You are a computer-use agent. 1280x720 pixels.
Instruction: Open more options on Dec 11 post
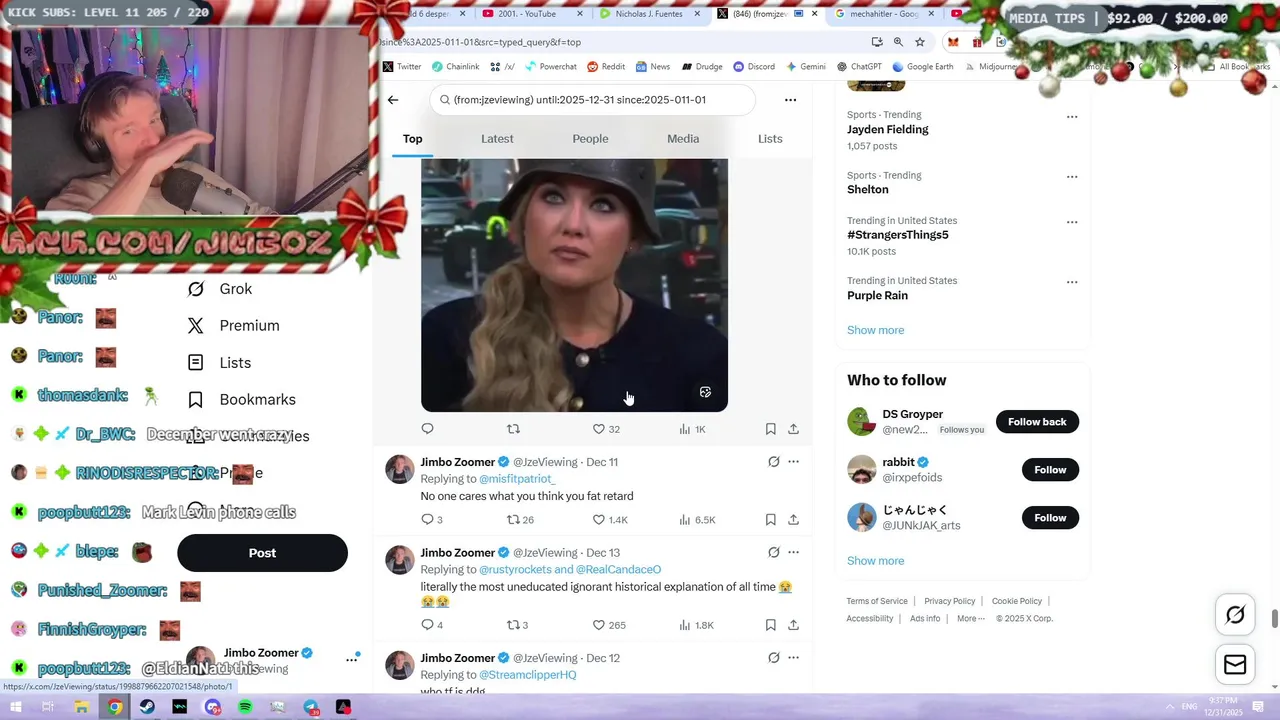tap(793, 462)
